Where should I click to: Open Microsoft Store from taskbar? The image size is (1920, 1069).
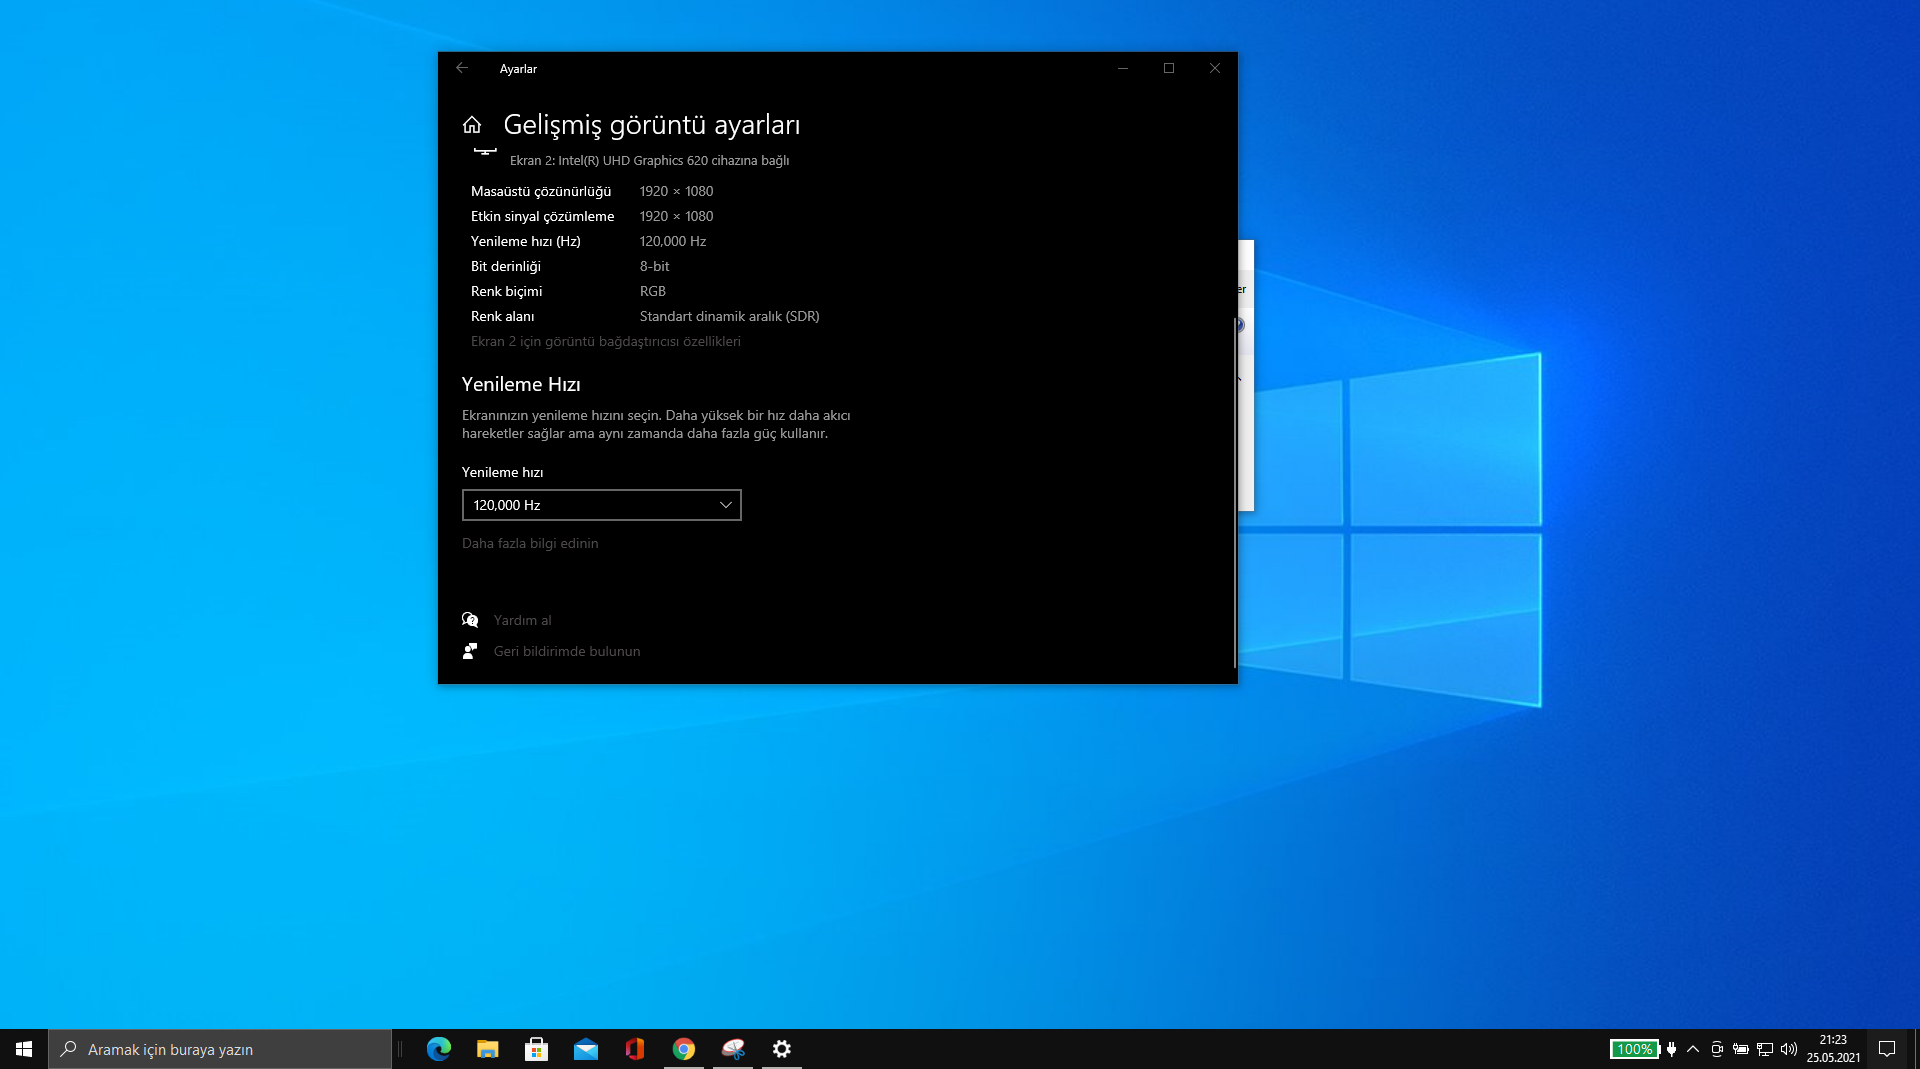click(x=537, y=1049)
